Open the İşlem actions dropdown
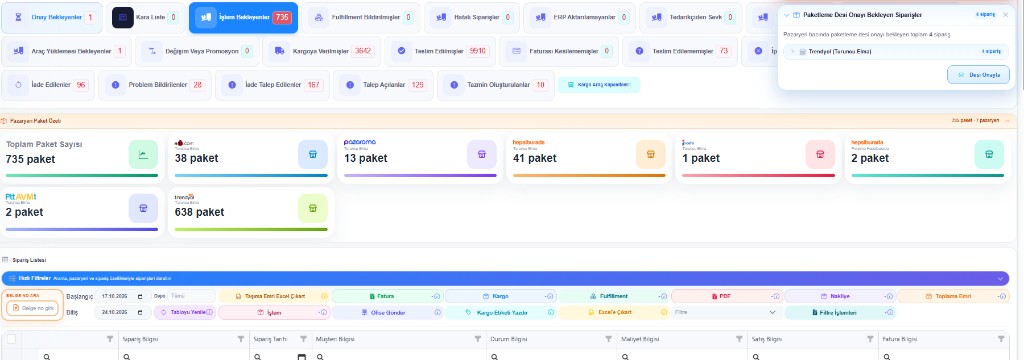The width and height of the screenshot is (1024, 360). [274, 312]
